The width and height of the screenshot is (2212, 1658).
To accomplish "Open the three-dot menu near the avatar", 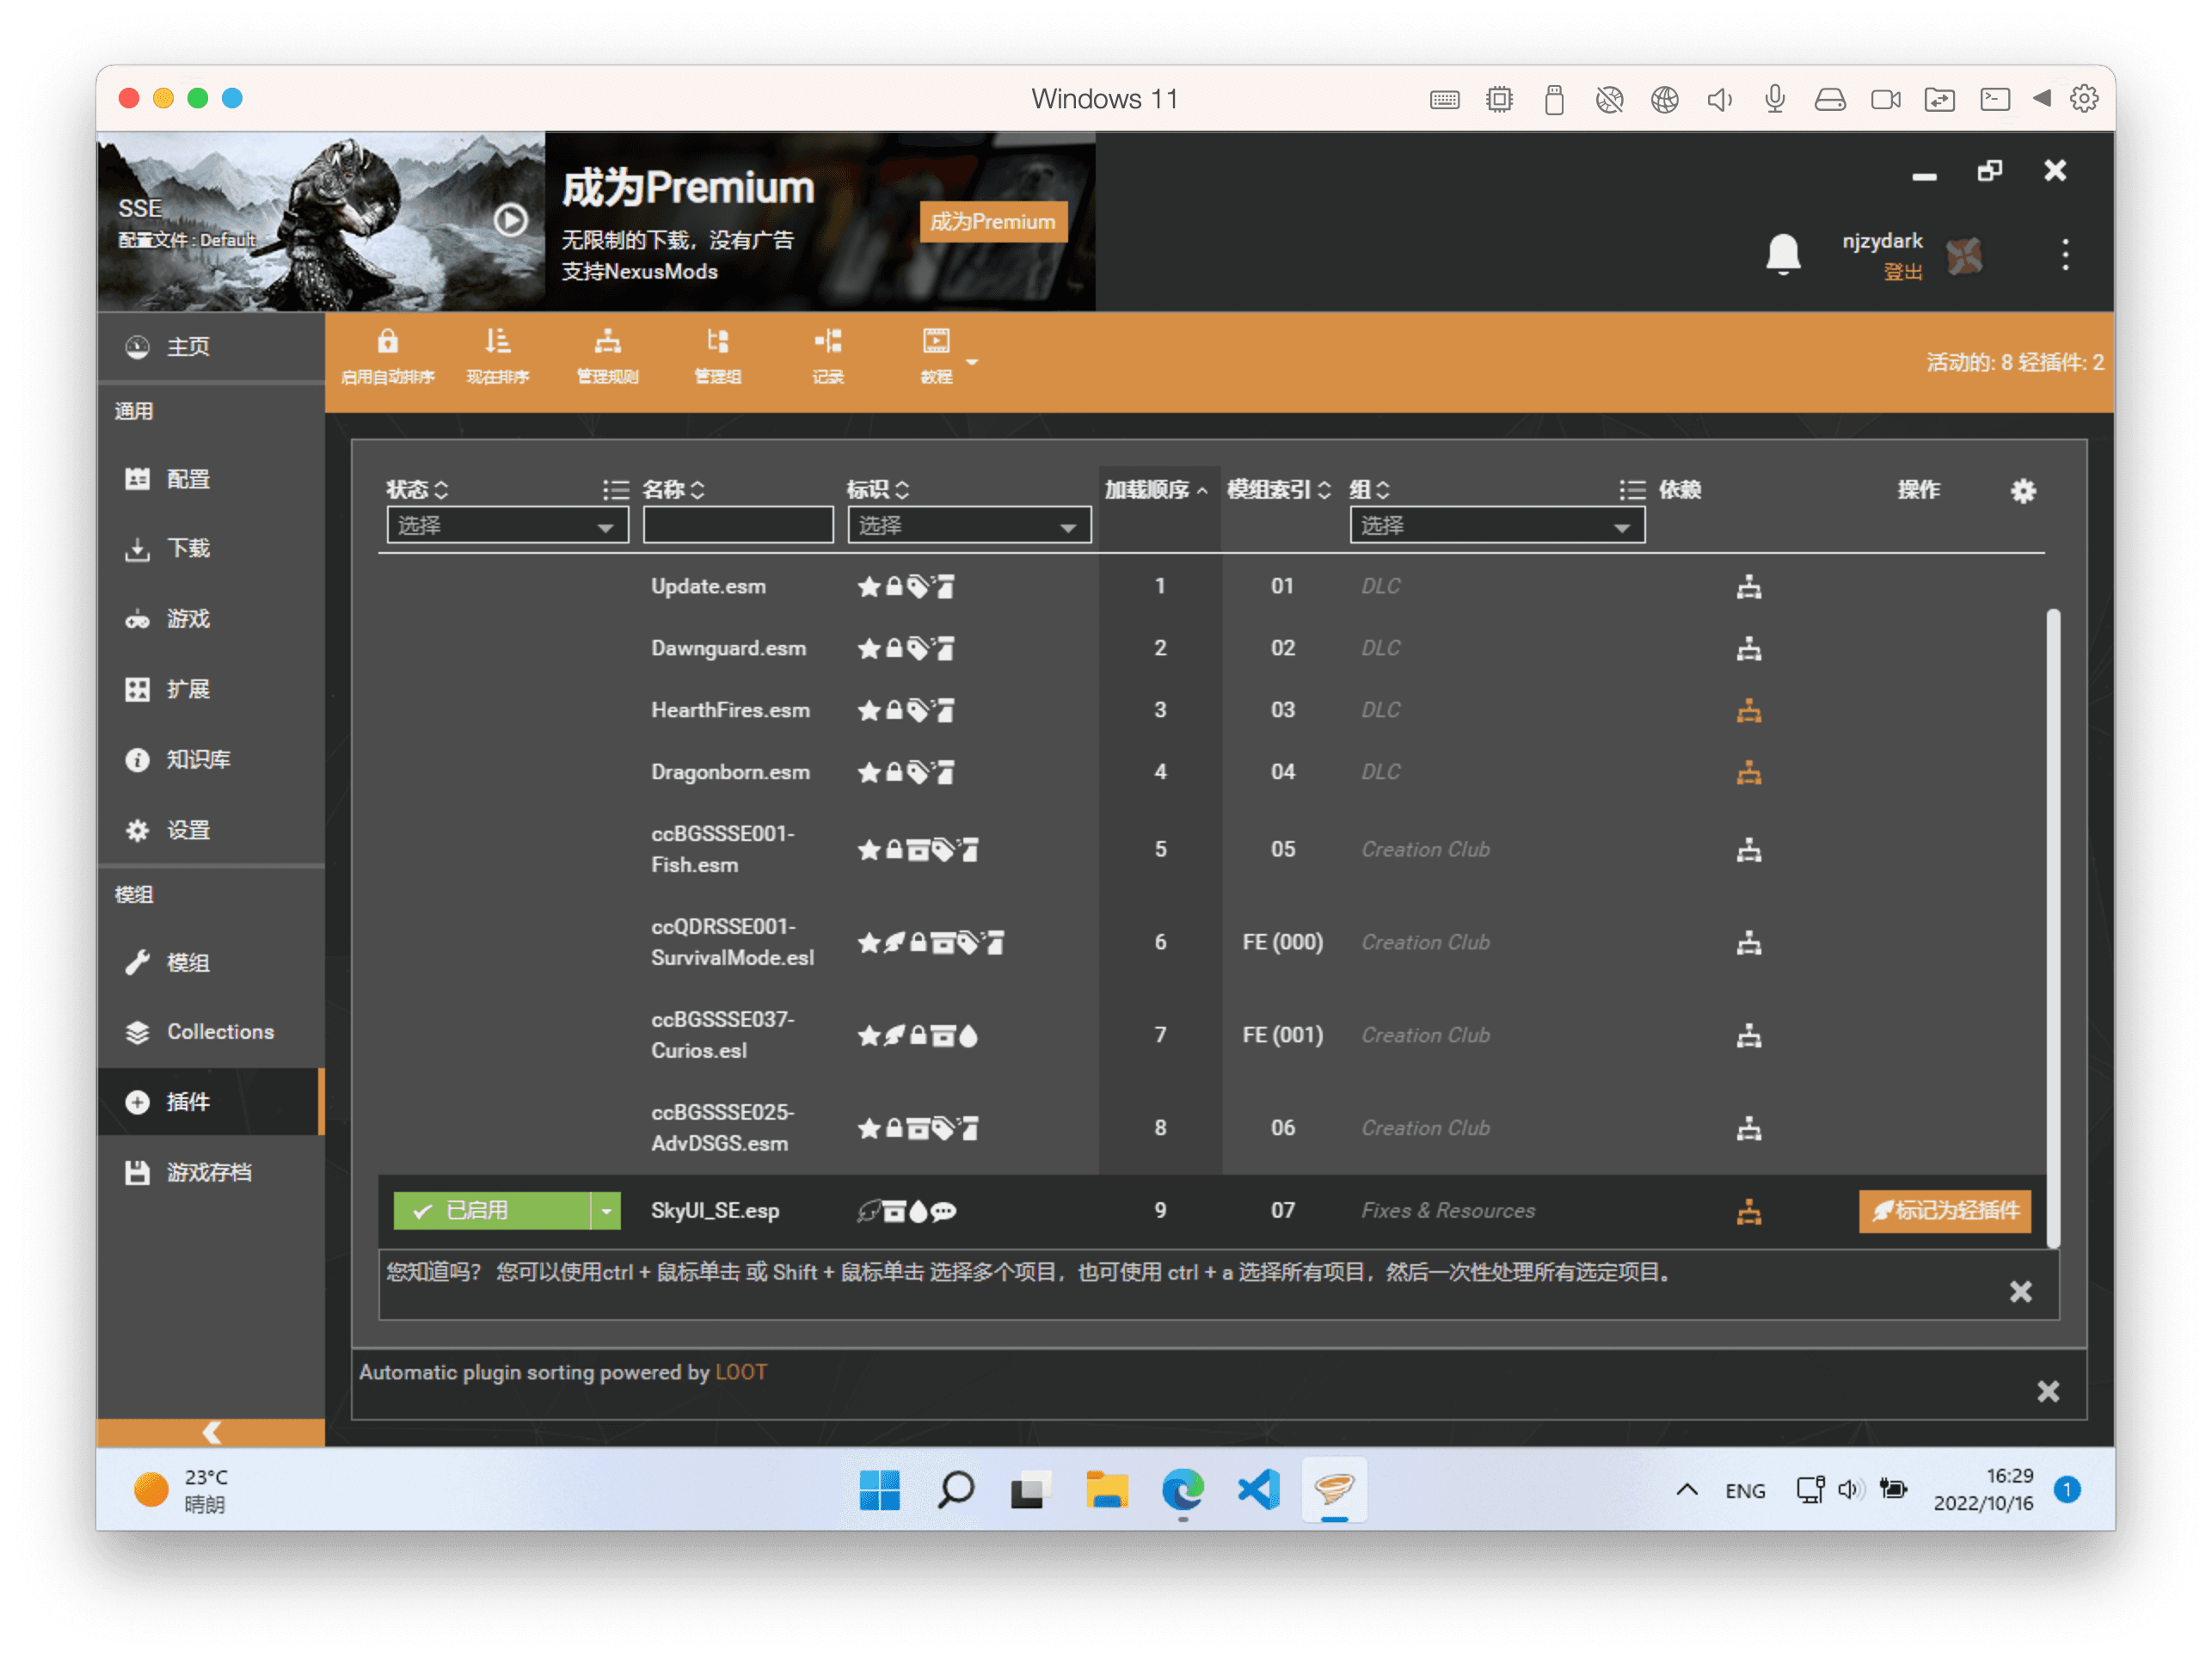I will 2065,254.
